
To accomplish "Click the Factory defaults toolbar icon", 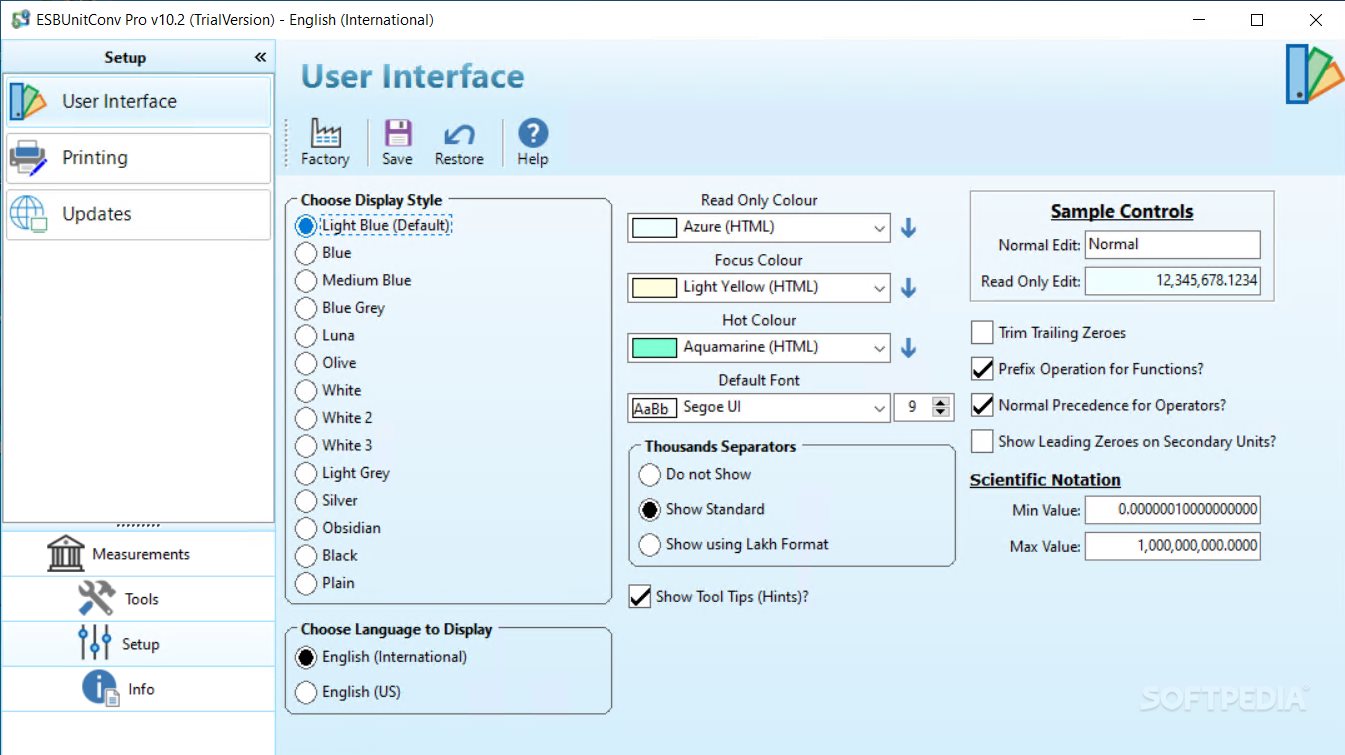I will tap(325, 133).
